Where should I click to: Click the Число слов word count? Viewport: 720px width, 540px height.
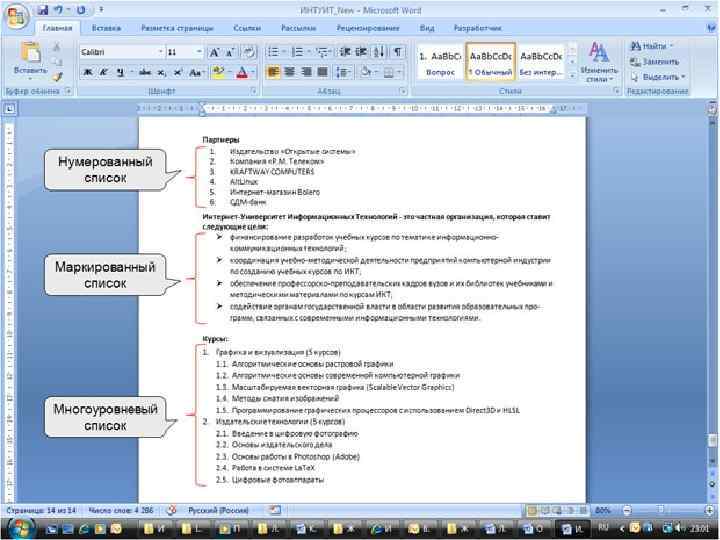(121, 510)
